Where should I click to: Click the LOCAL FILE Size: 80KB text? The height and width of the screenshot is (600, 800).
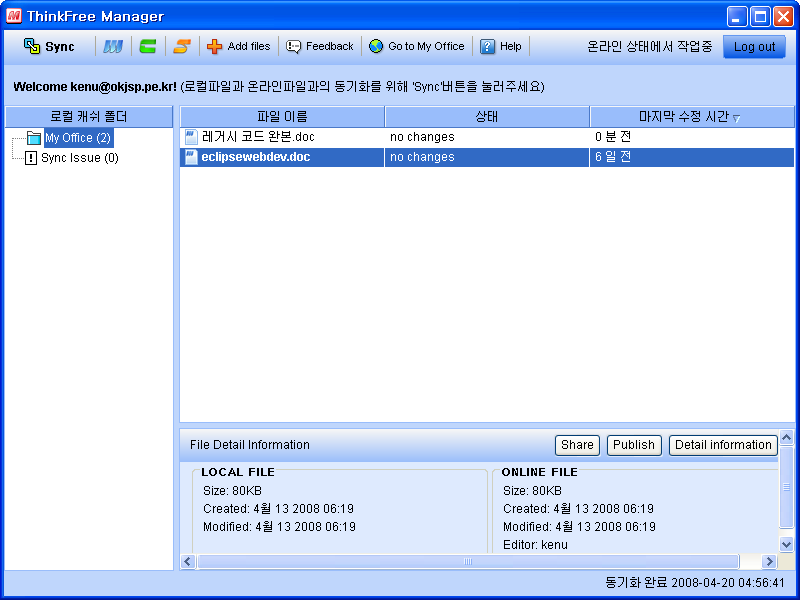tap(232, 491)
